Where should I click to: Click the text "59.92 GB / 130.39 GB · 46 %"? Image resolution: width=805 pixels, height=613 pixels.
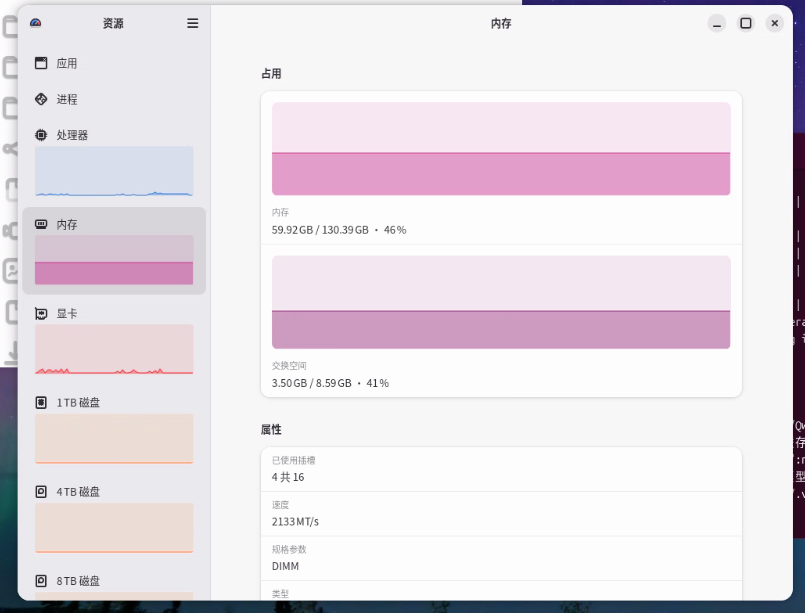coord(339,230)
